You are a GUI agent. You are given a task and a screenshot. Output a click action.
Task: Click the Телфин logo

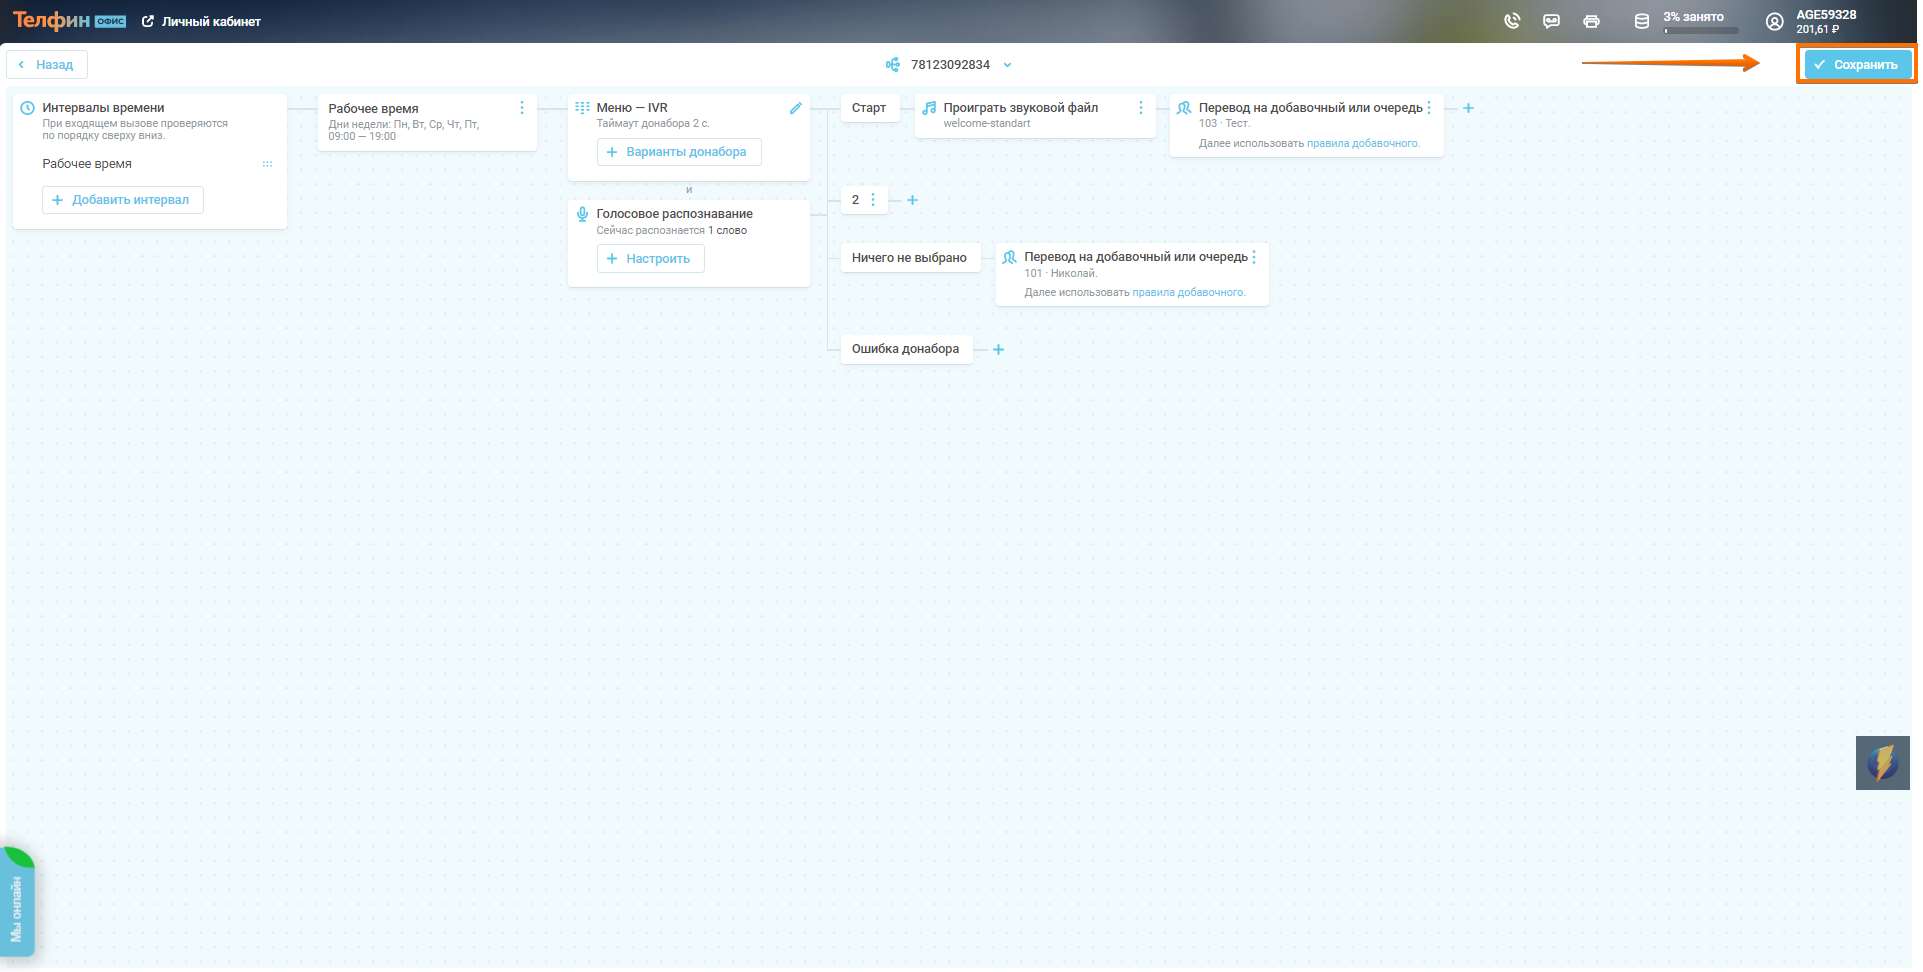69,20
